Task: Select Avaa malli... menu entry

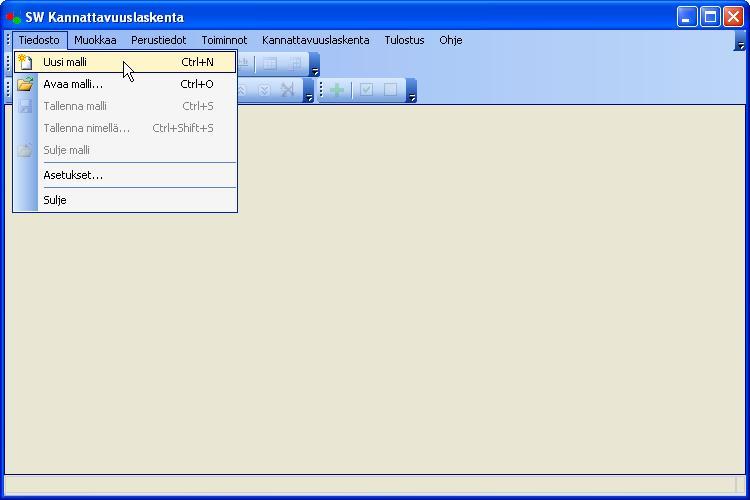Action: pos(125,84)
